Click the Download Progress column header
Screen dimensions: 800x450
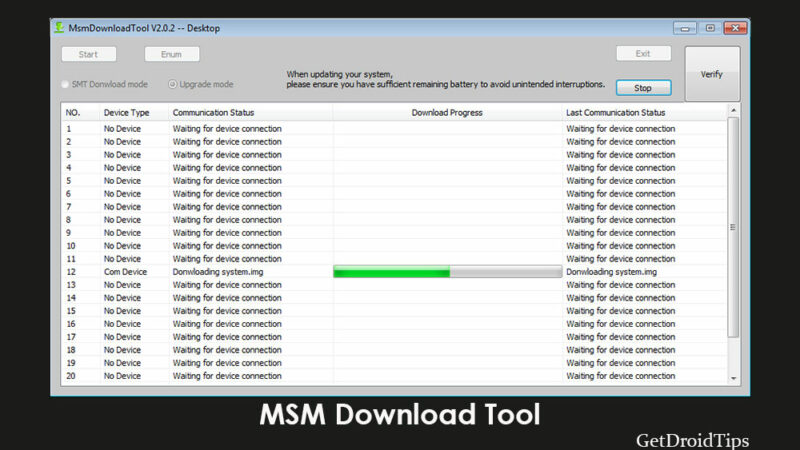click(x=447, y=112)
